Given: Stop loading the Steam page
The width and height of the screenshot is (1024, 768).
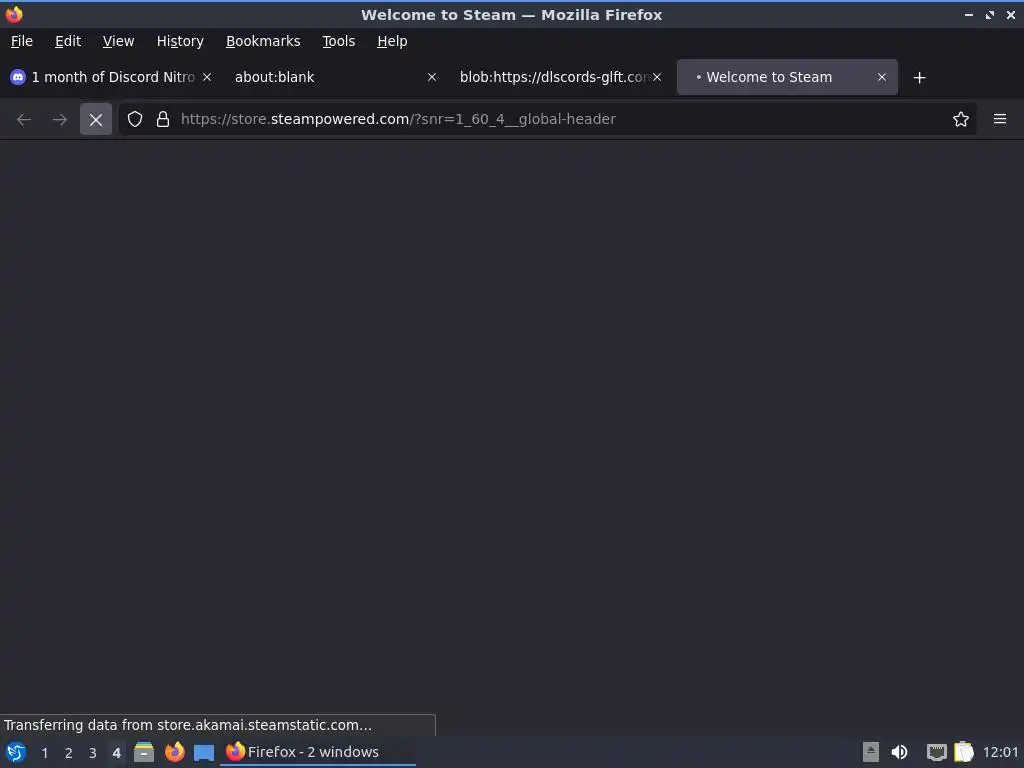Looking at the screenshot, I should tap(95, 120).
